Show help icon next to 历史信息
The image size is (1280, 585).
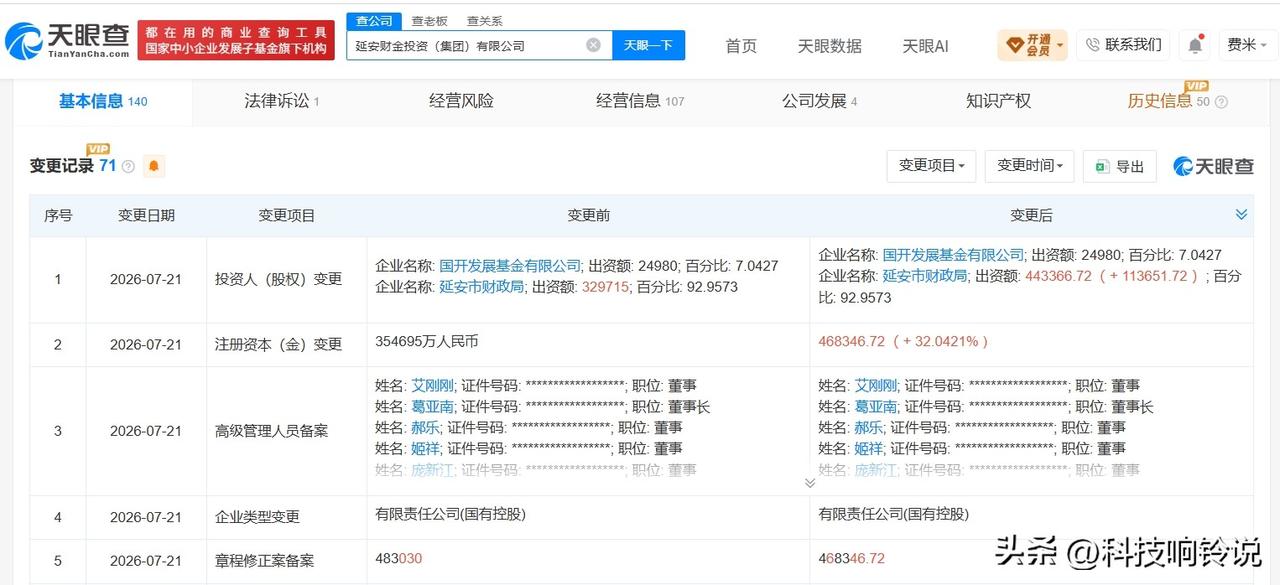click(1220, 102)
